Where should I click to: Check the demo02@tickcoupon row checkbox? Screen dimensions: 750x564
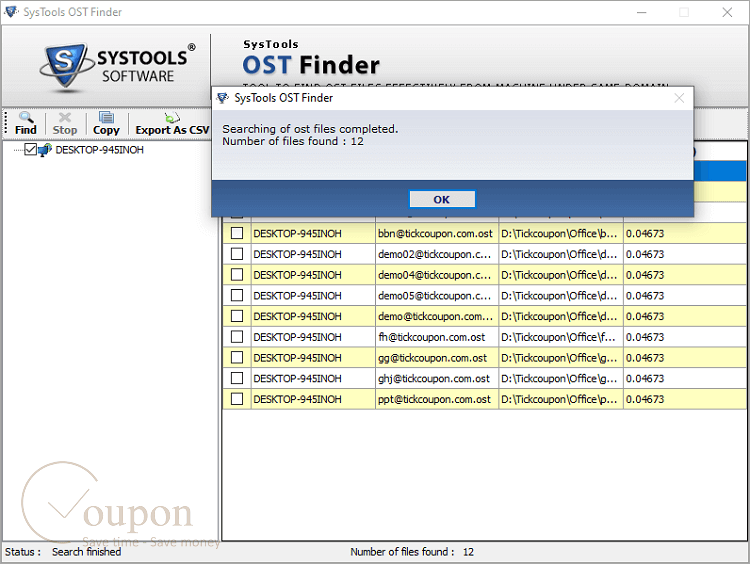237,254
